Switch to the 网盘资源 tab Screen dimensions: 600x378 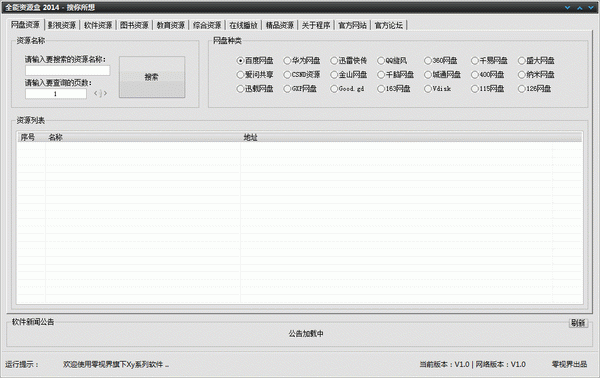click(25, 25)
